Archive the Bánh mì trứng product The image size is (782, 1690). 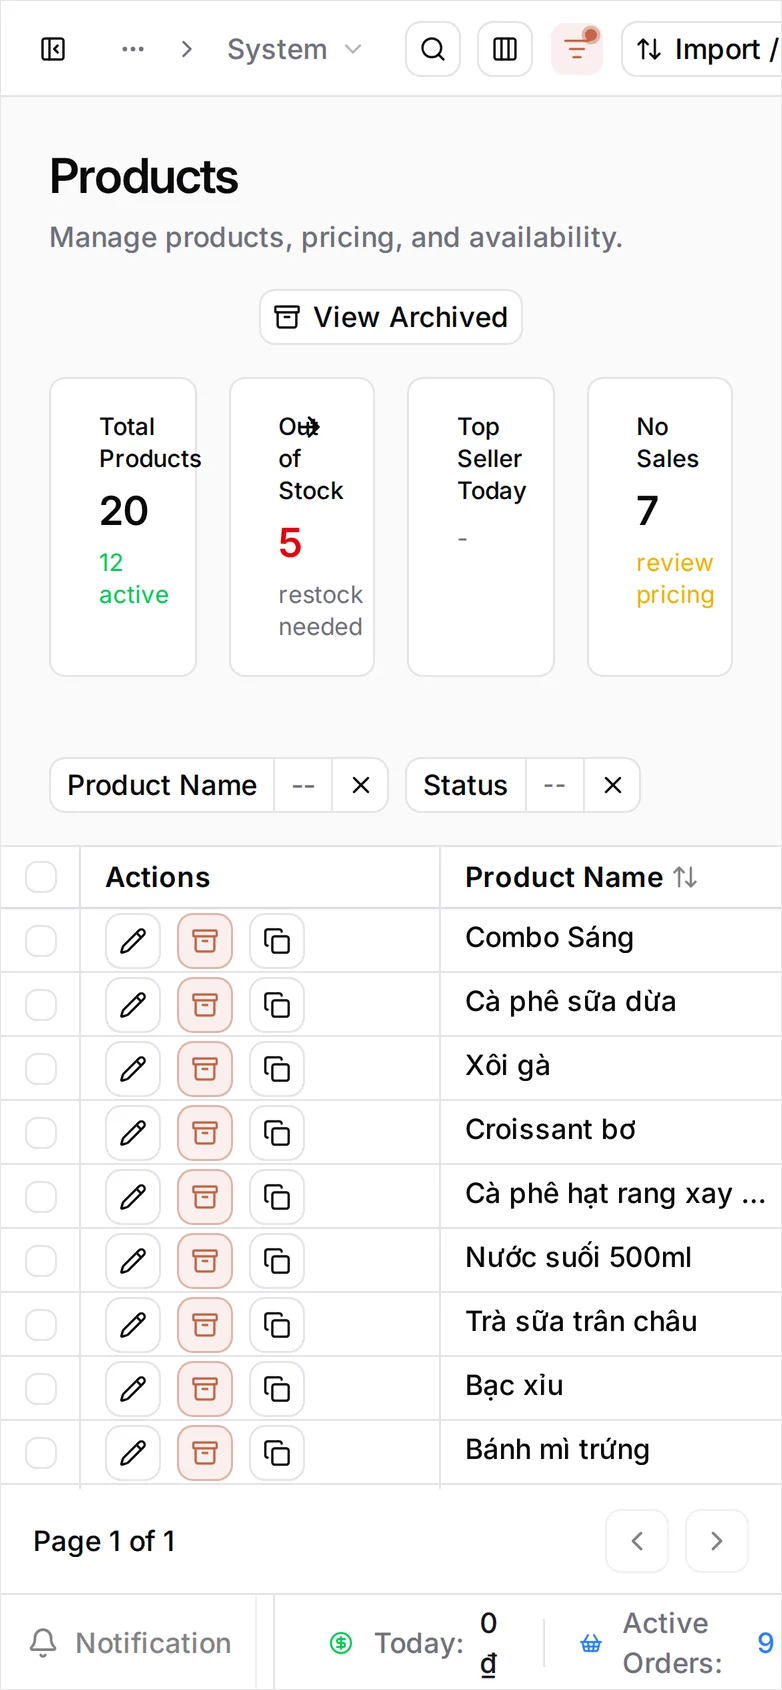coord(205,1453)
